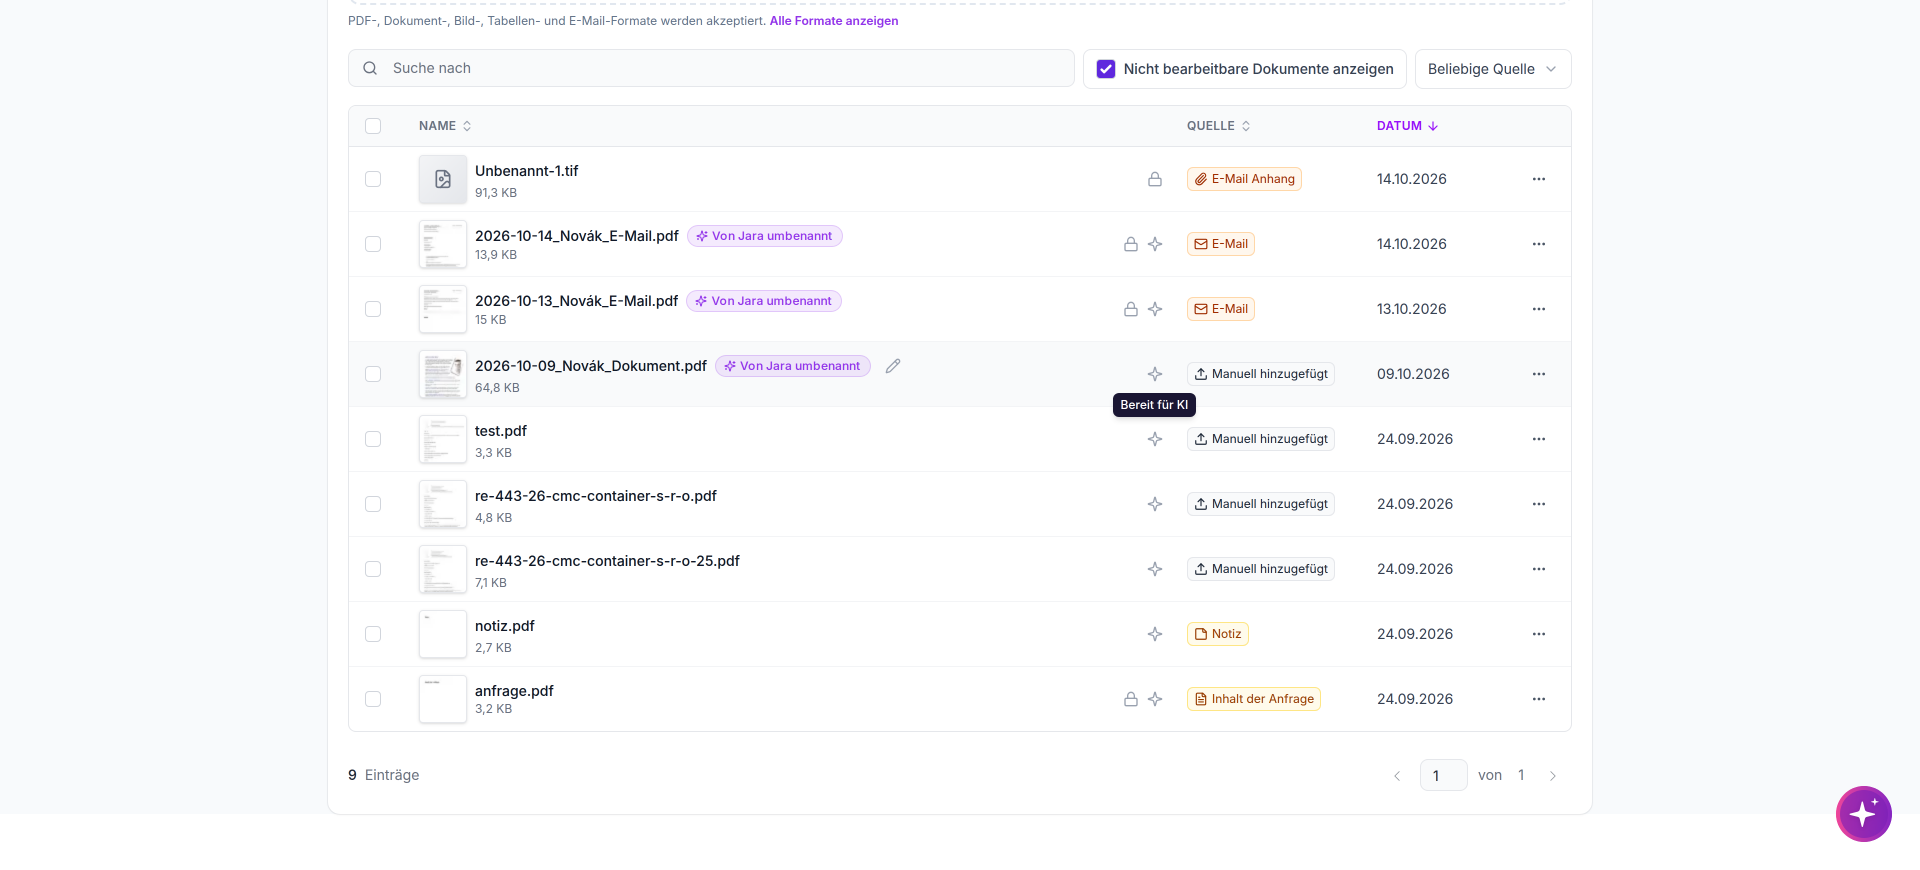The height and width of the screenshot is (870, 1920).
Task: Open the three-dot menu for Unbenannt-1.tif
Action: (x=1539, y=179)
